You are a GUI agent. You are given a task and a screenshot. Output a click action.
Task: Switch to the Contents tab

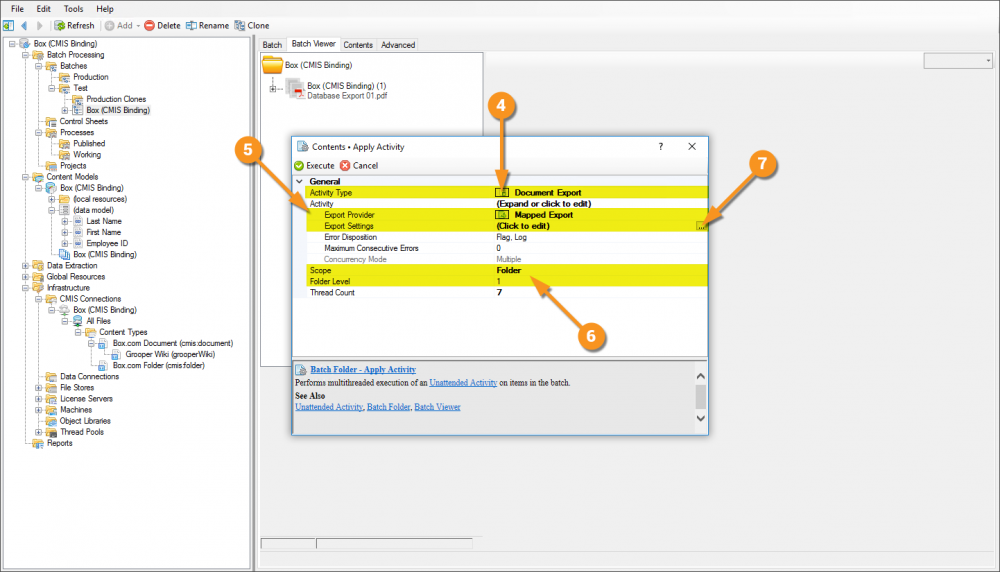[x=358, y=45]
